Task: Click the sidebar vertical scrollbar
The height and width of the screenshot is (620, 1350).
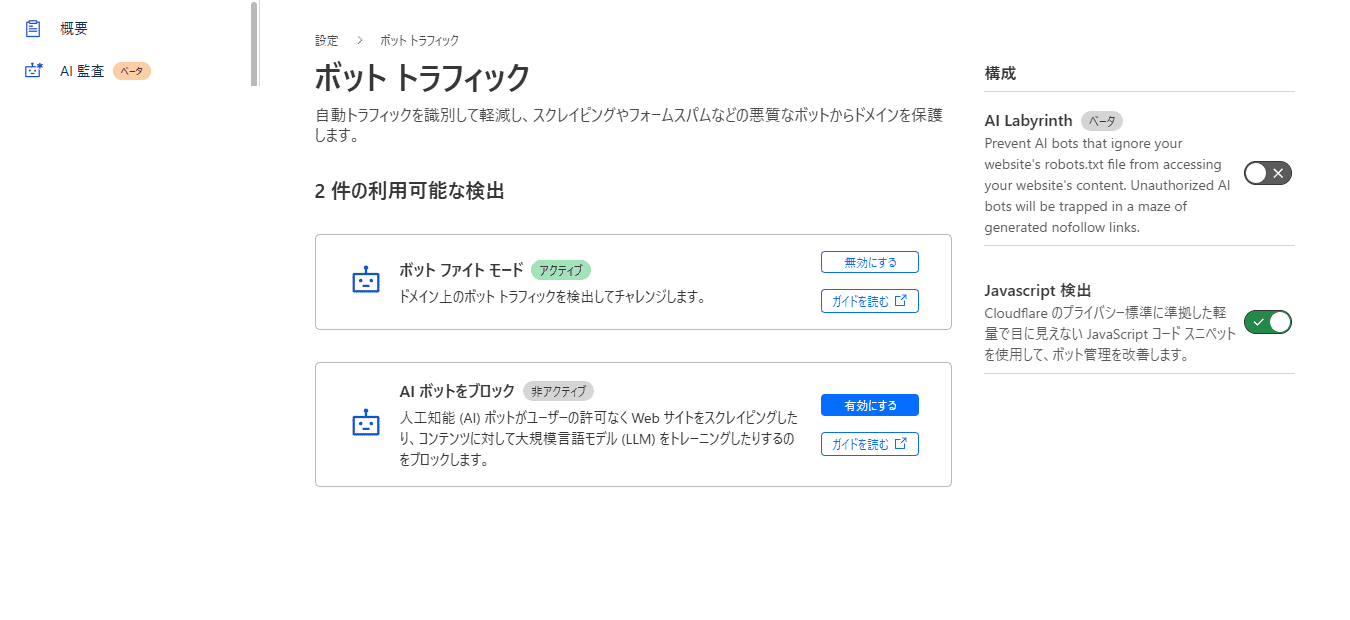Action: point(254,43)
